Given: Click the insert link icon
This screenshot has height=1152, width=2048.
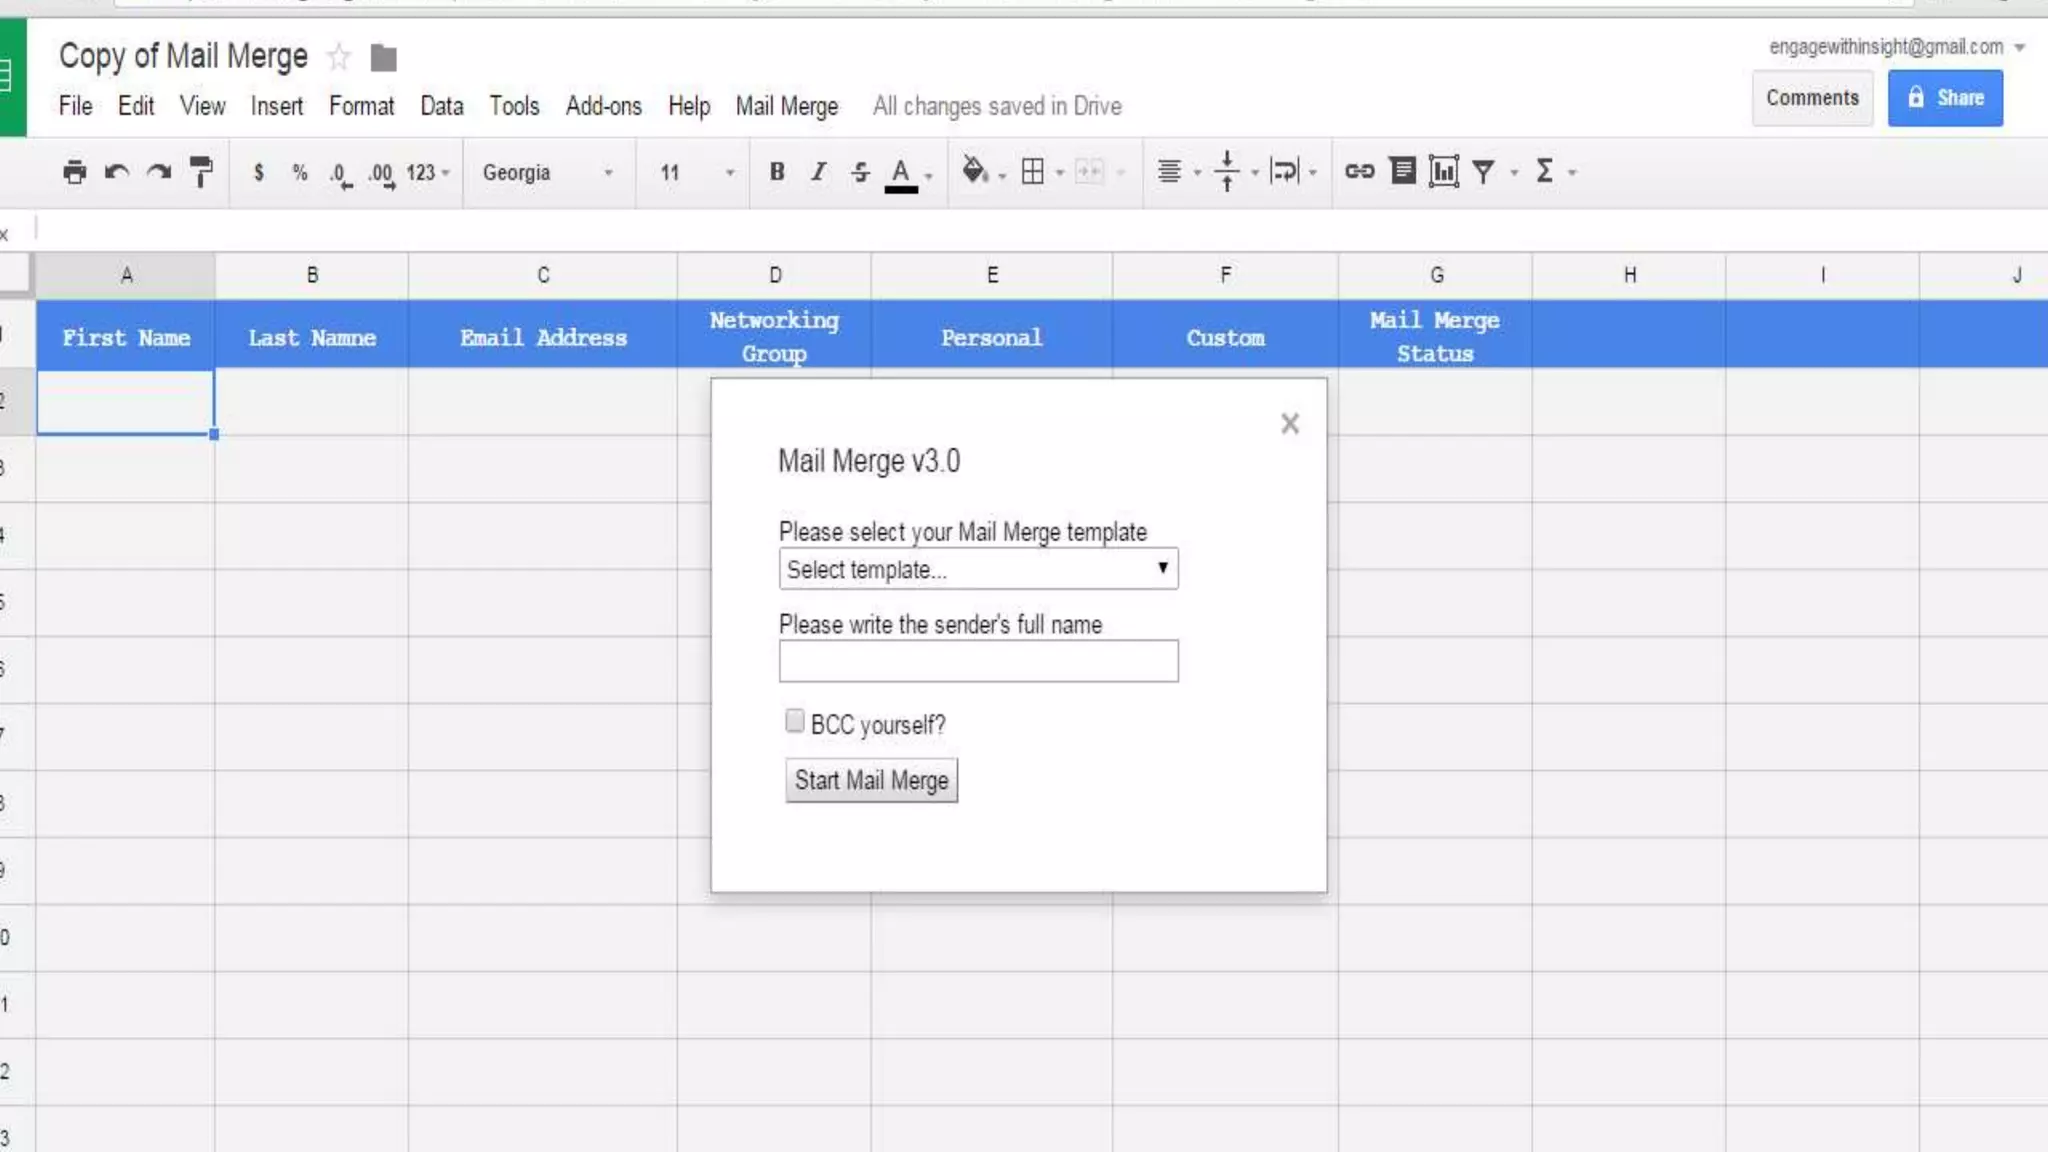Looking at the screenshot, I should point(1358,172).
